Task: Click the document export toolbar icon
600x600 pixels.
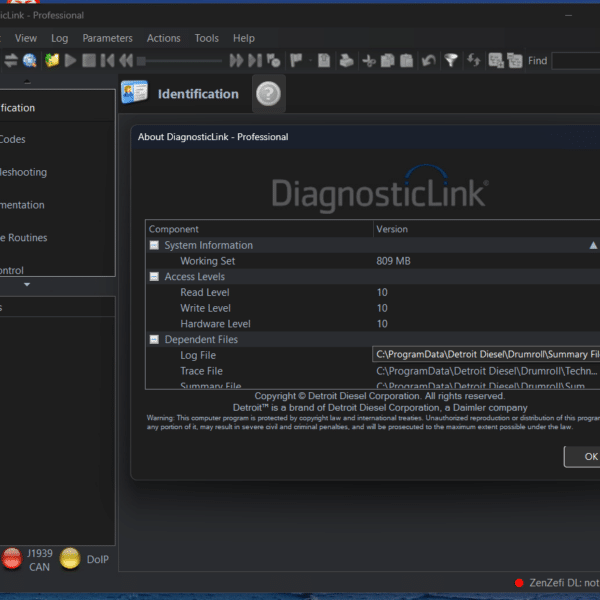Action: tap(324, 60)
